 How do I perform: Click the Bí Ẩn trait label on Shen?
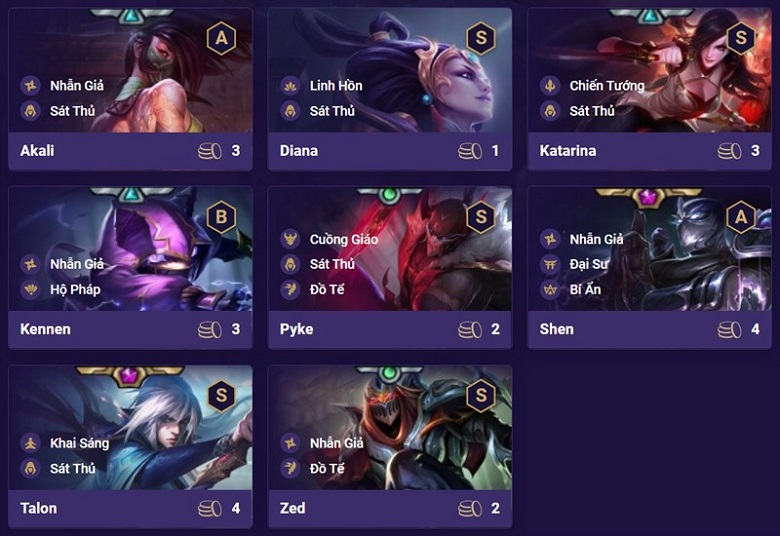point(585,289)
